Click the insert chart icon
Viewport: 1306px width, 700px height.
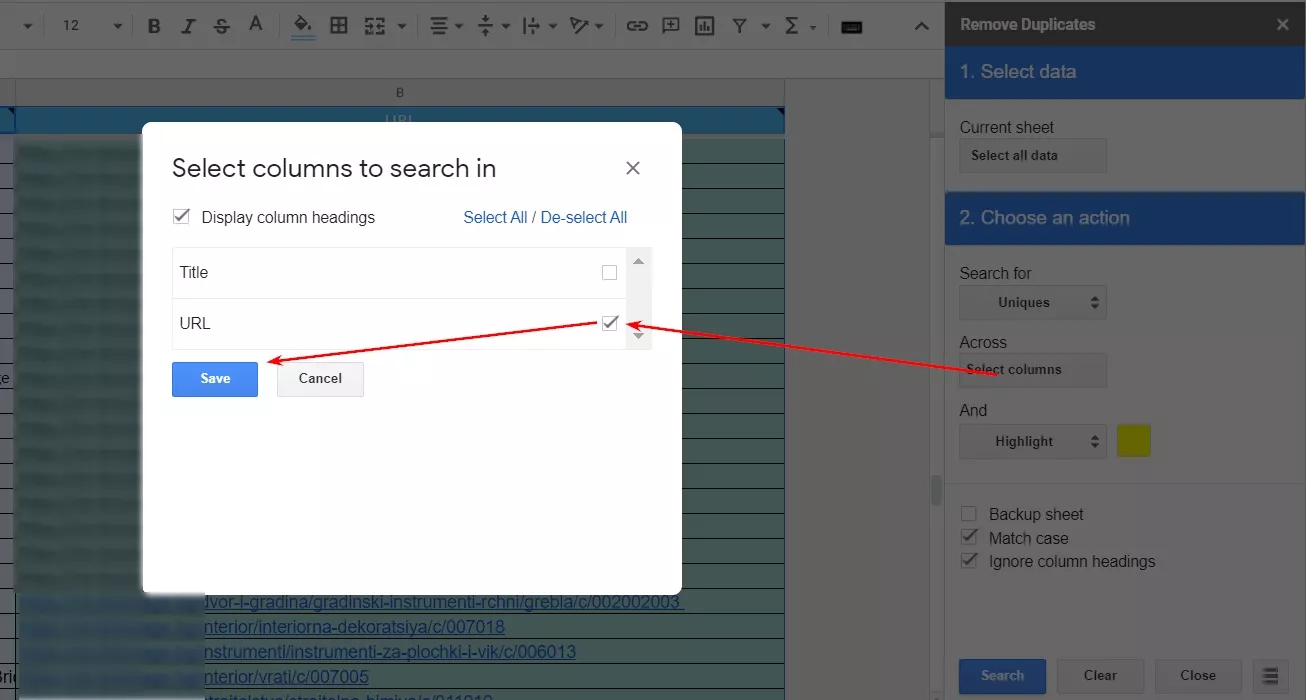point(705,26)
